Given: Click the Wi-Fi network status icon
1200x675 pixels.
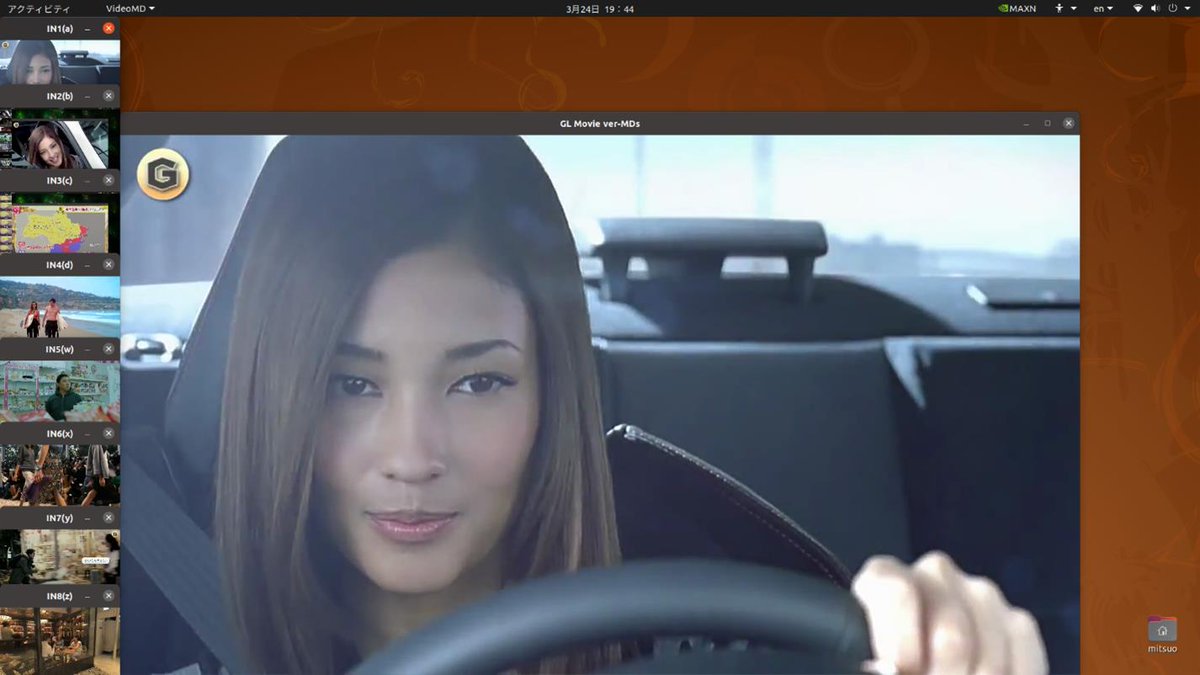Looking at the screenshot, I should coord(1137,8).
